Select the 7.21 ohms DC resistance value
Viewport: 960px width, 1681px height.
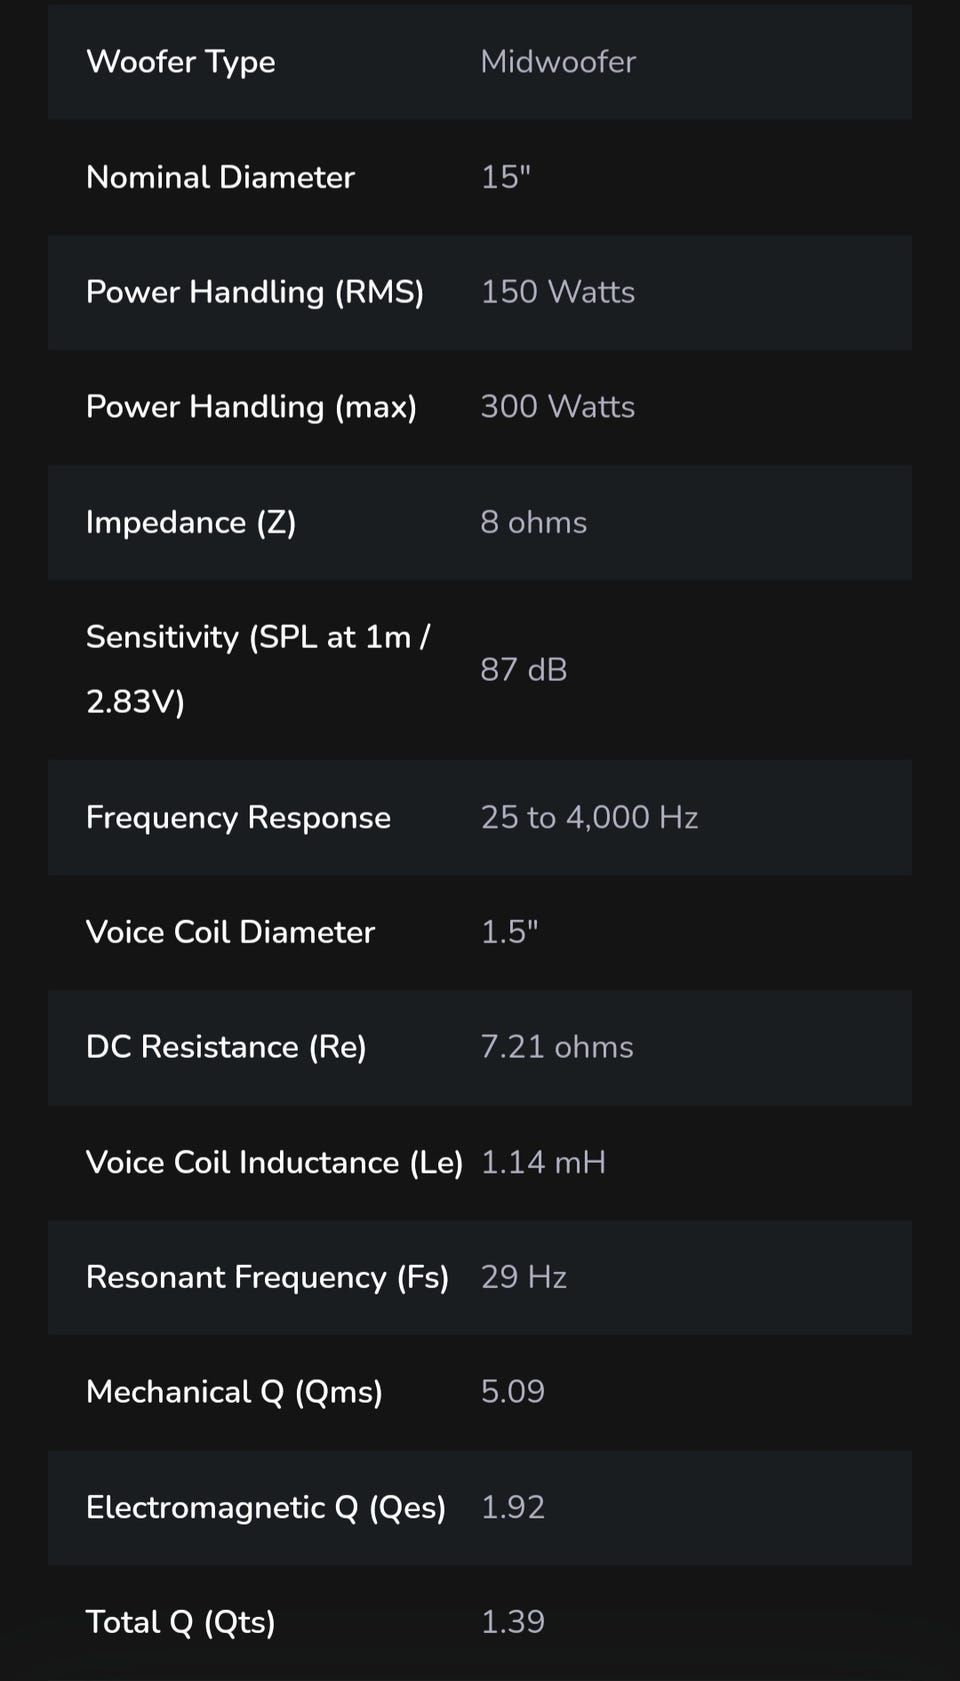tap(556, 1047)
